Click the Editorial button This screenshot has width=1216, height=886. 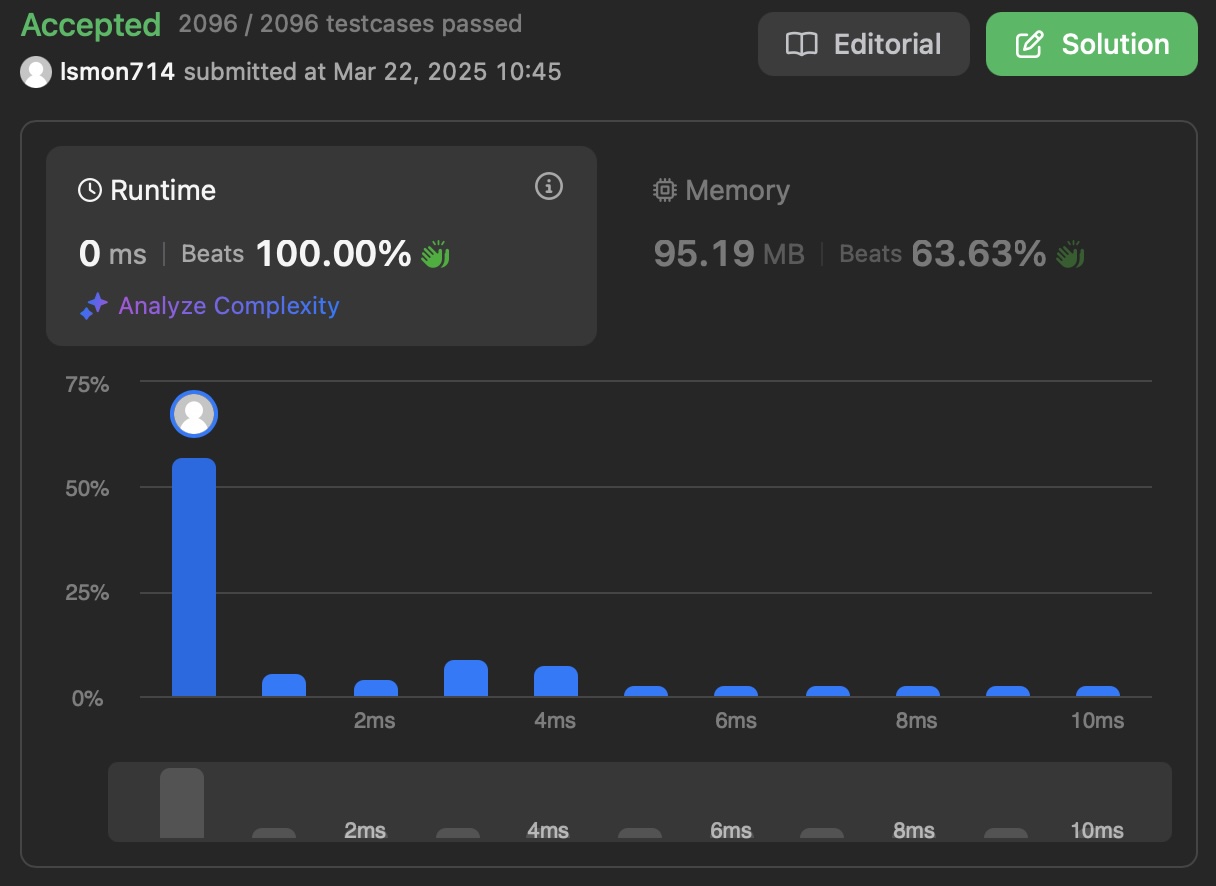[x=863, y=44]
